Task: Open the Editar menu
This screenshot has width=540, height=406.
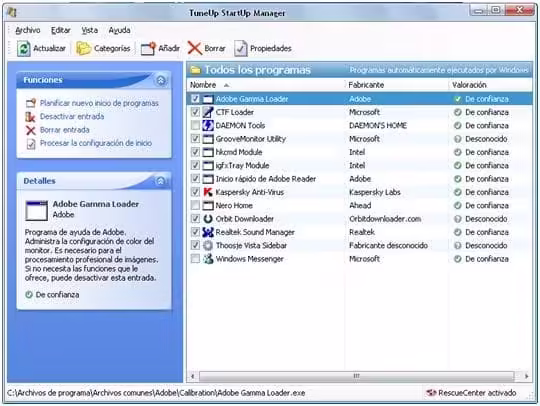Action: pyautogui.click(x=61, y=30)
